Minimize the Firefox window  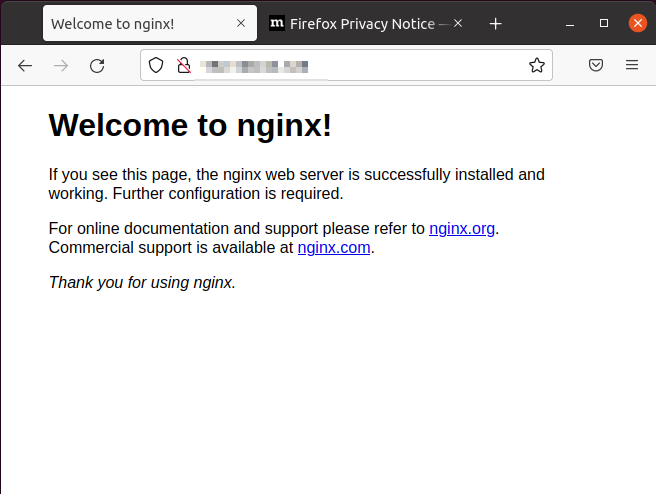click(x=570, y=24)
